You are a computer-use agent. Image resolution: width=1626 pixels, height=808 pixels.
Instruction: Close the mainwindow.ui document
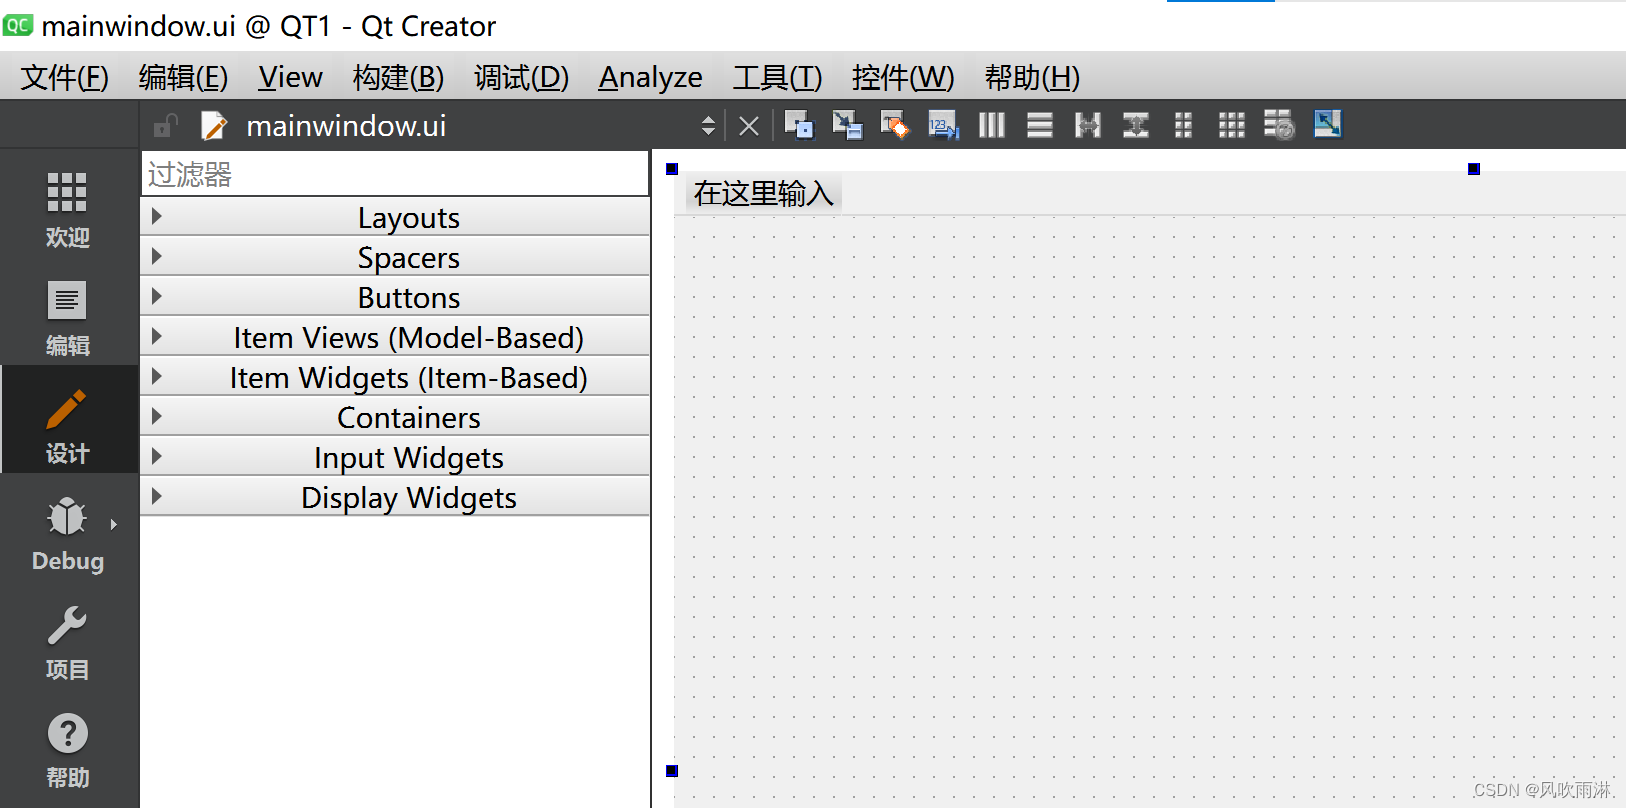coord(748,126)
